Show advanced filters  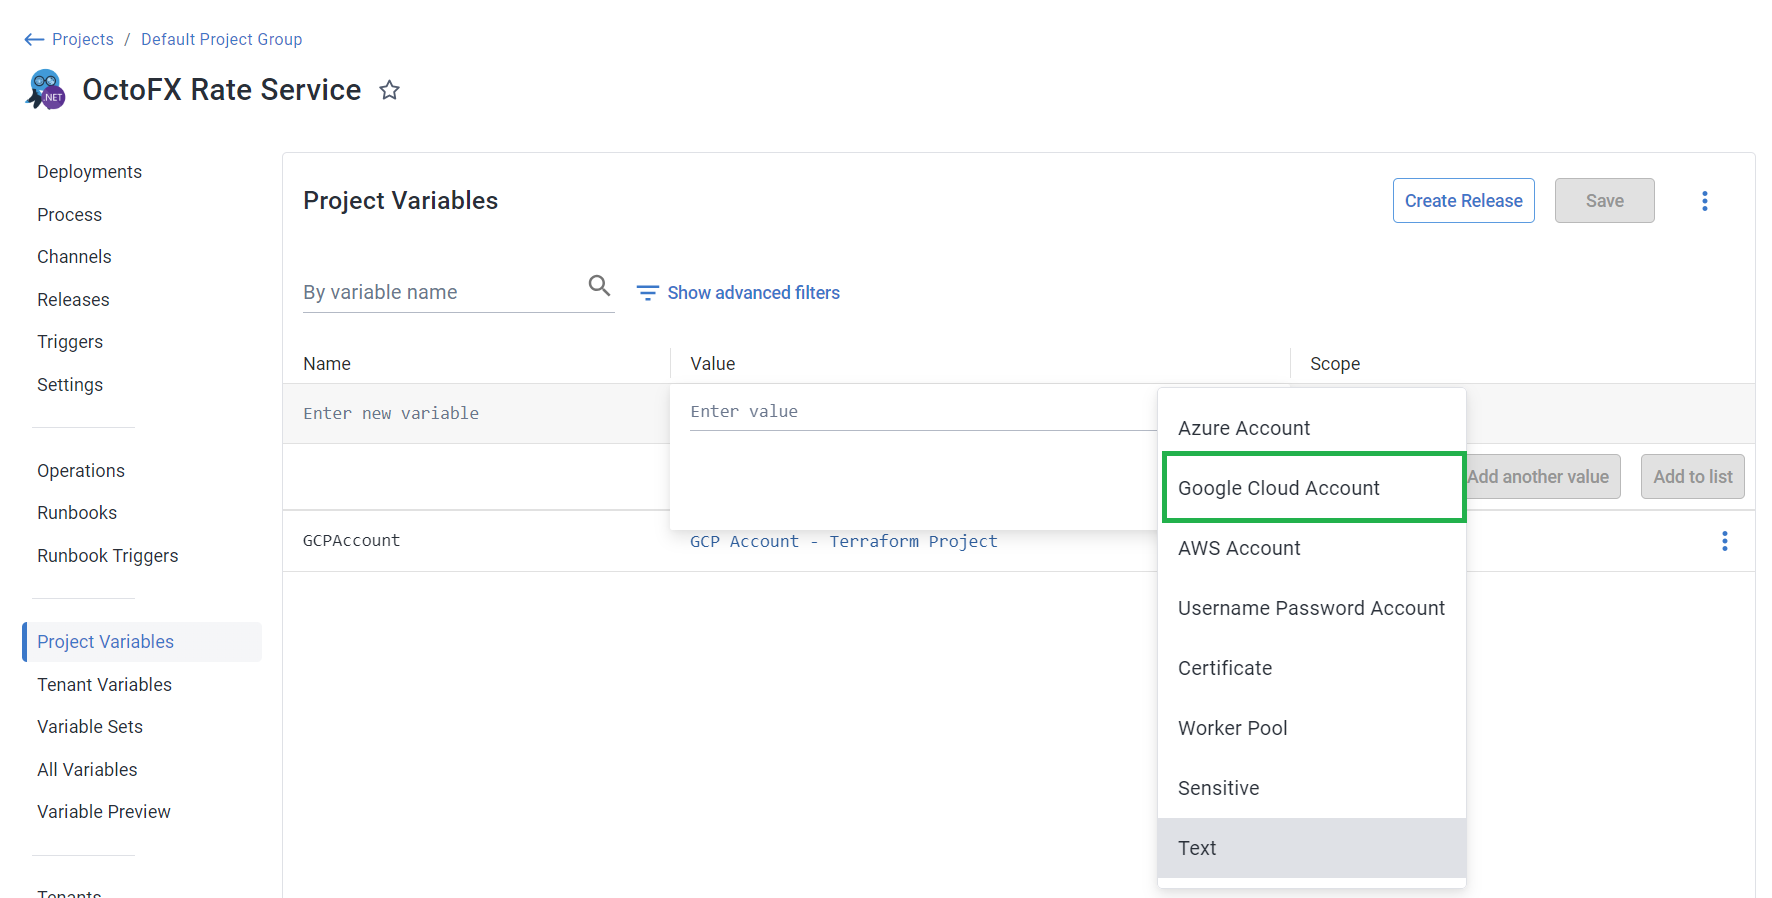(x=753, y=293)
